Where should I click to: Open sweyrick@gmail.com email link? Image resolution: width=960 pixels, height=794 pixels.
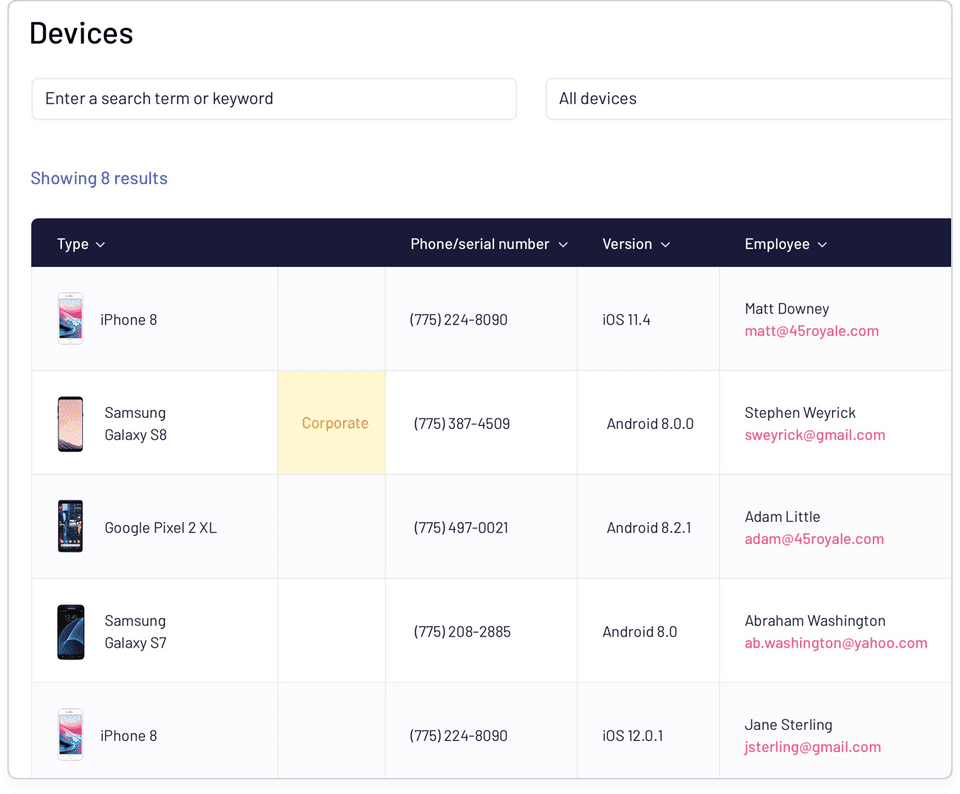pyautogui.click(x=814, y=435)
